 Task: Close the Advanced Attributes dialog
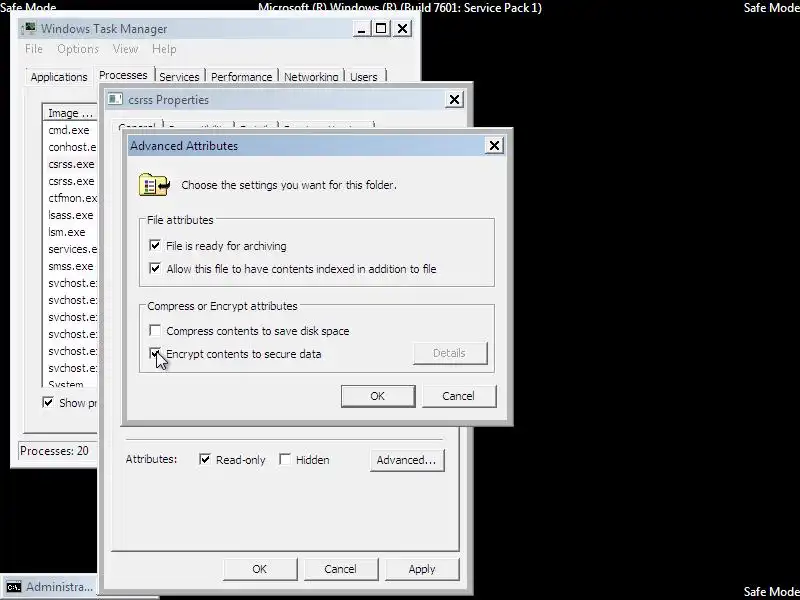(x=494, y=145)
